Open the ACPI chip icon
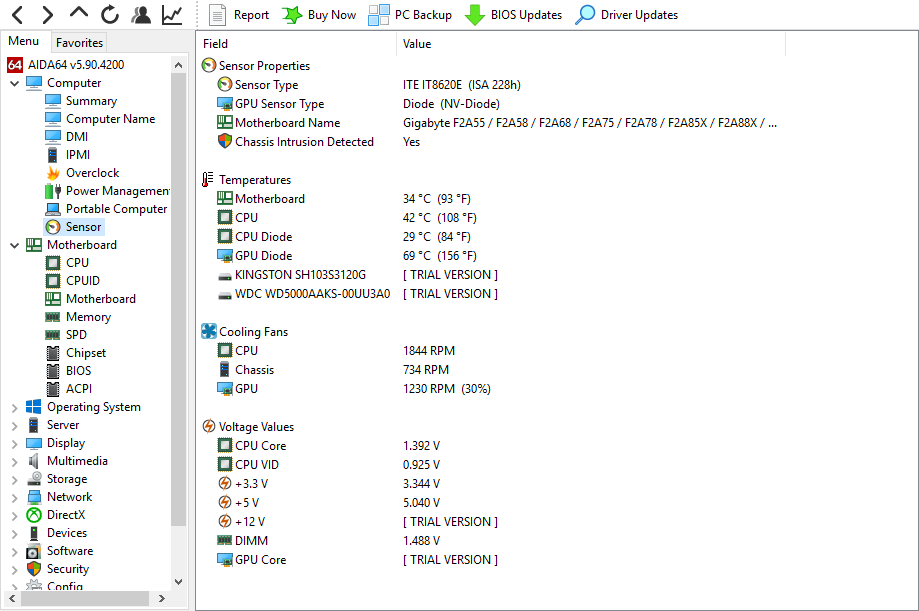 coord(53,389)
